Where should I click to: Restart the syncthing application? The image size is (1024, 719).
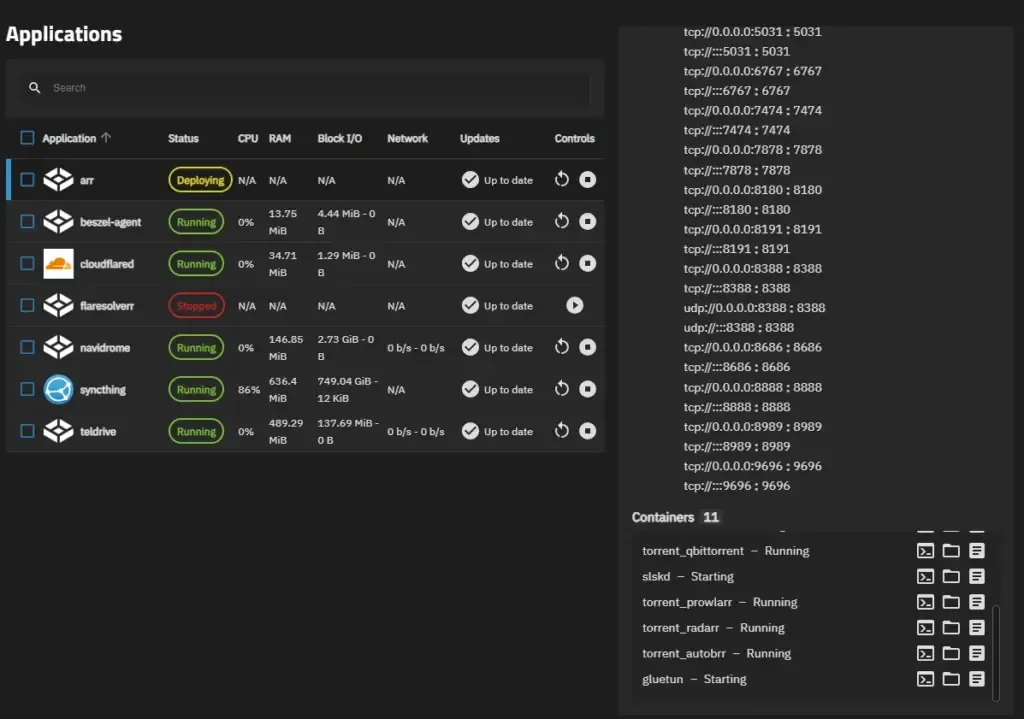click(x=561, y=389)
